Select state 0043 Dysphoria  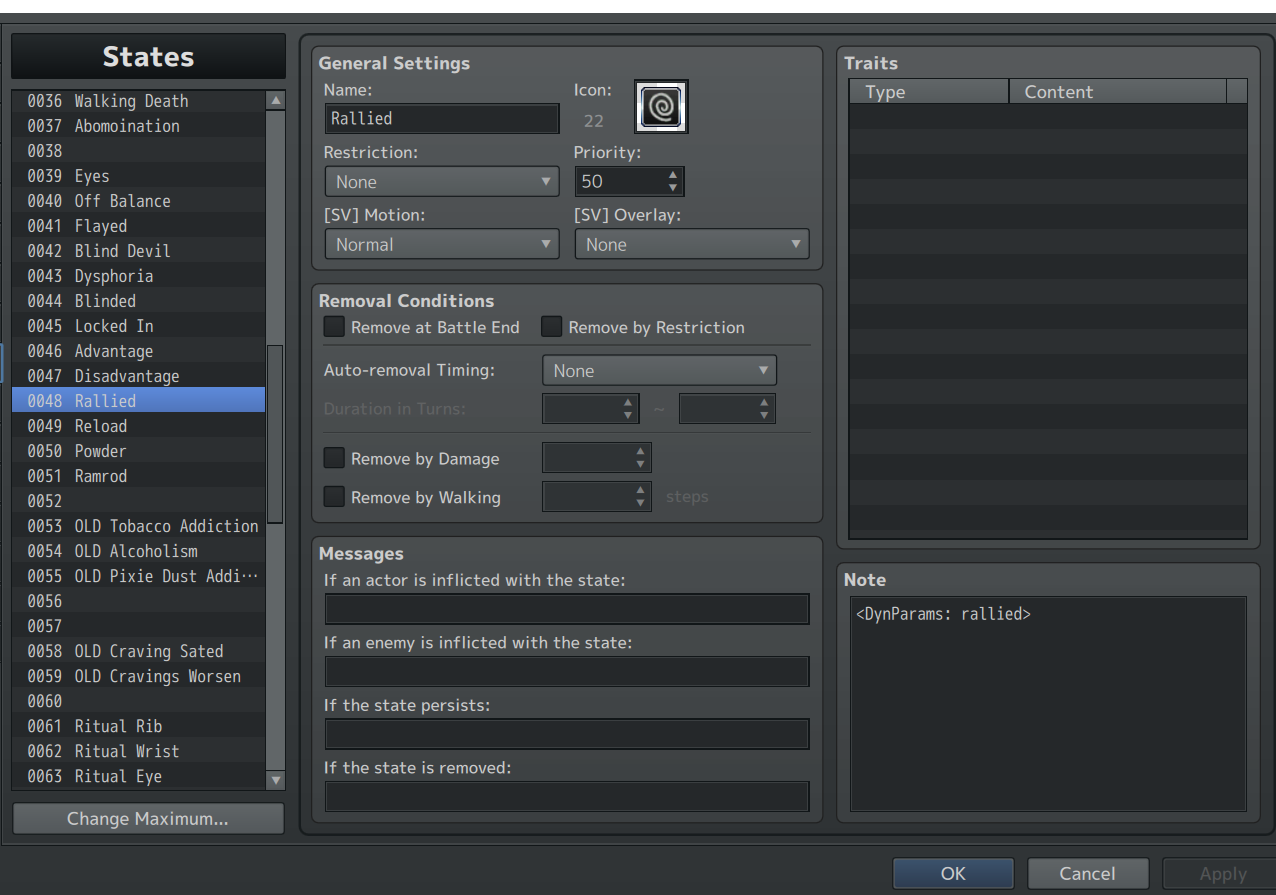tap(139, 276)
